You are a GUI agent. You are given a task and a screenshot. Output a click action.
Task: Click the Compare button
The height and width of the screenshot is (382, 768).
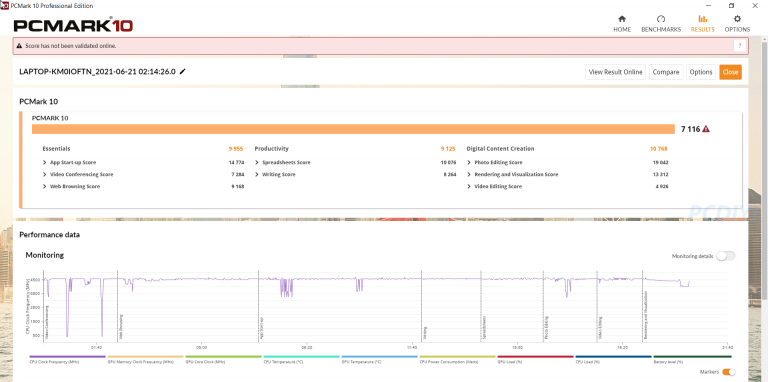point(666,72)
